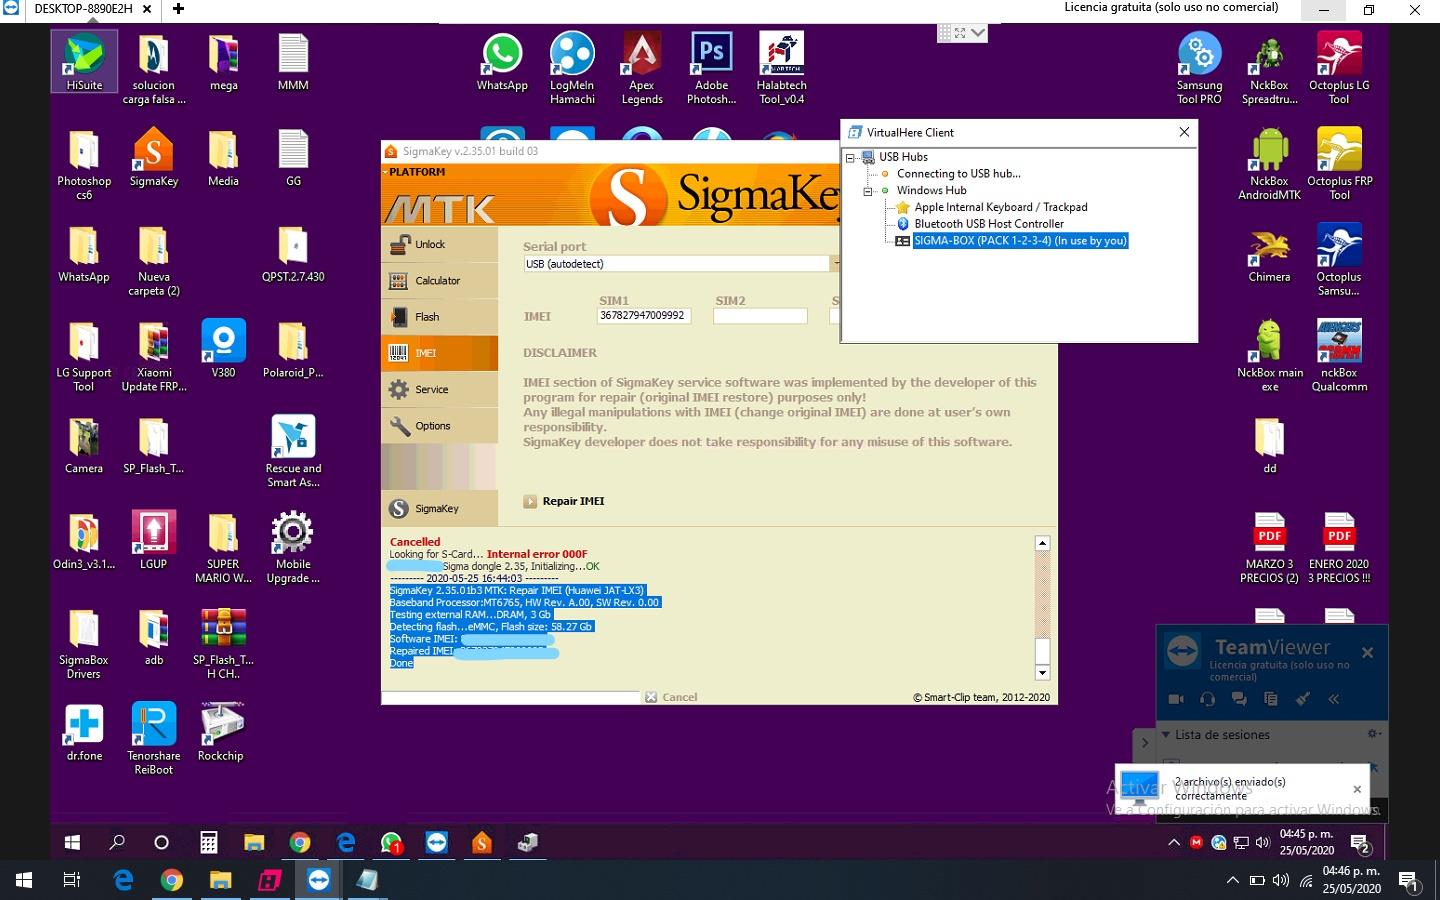Viewport: 1440px width, 900px height.
Task: Click the VirtualHere icon on the remote taskbar
Action: click(x=527, y=843)
